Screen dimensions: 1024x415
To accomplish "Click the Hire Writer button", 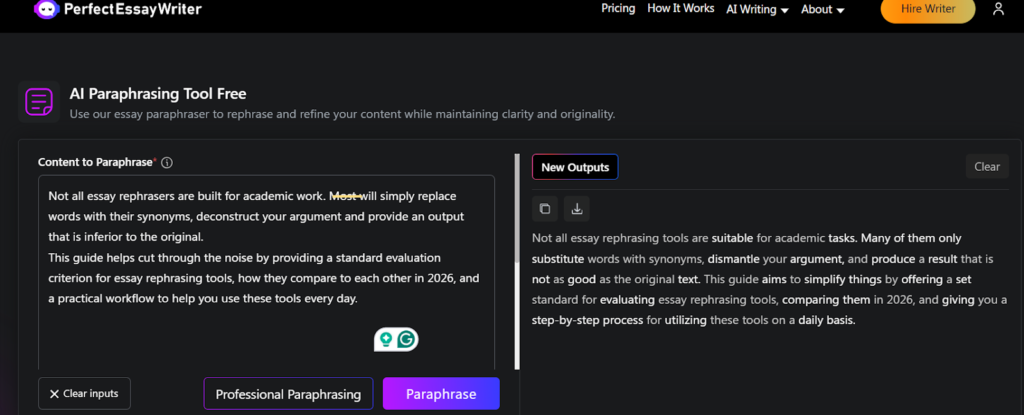I will pos(928,9).
